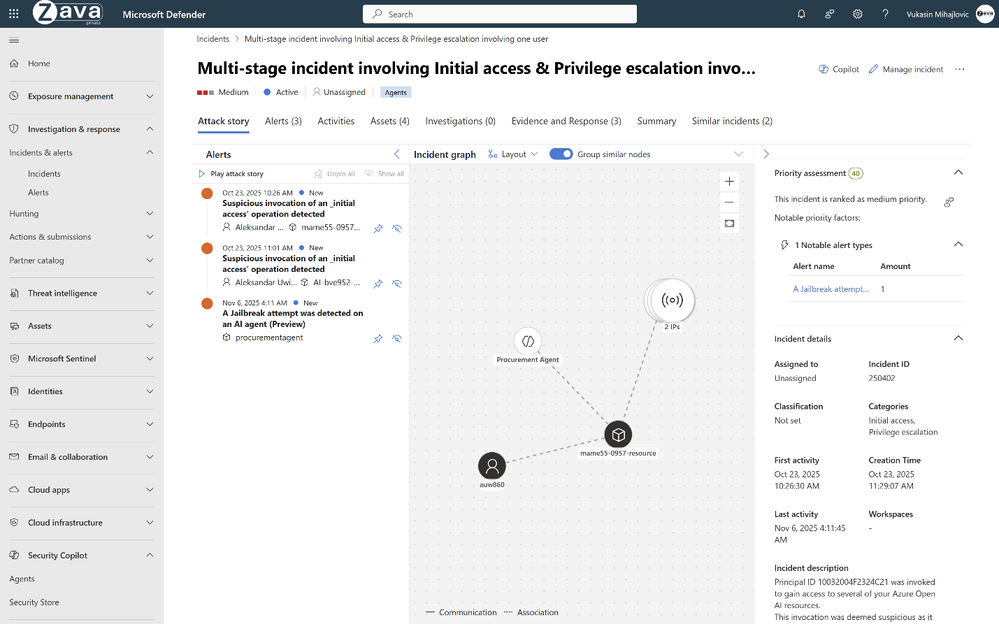Zoom in on the incident graph
Viewport: 999px width, 624px height.
pos(729,181)
